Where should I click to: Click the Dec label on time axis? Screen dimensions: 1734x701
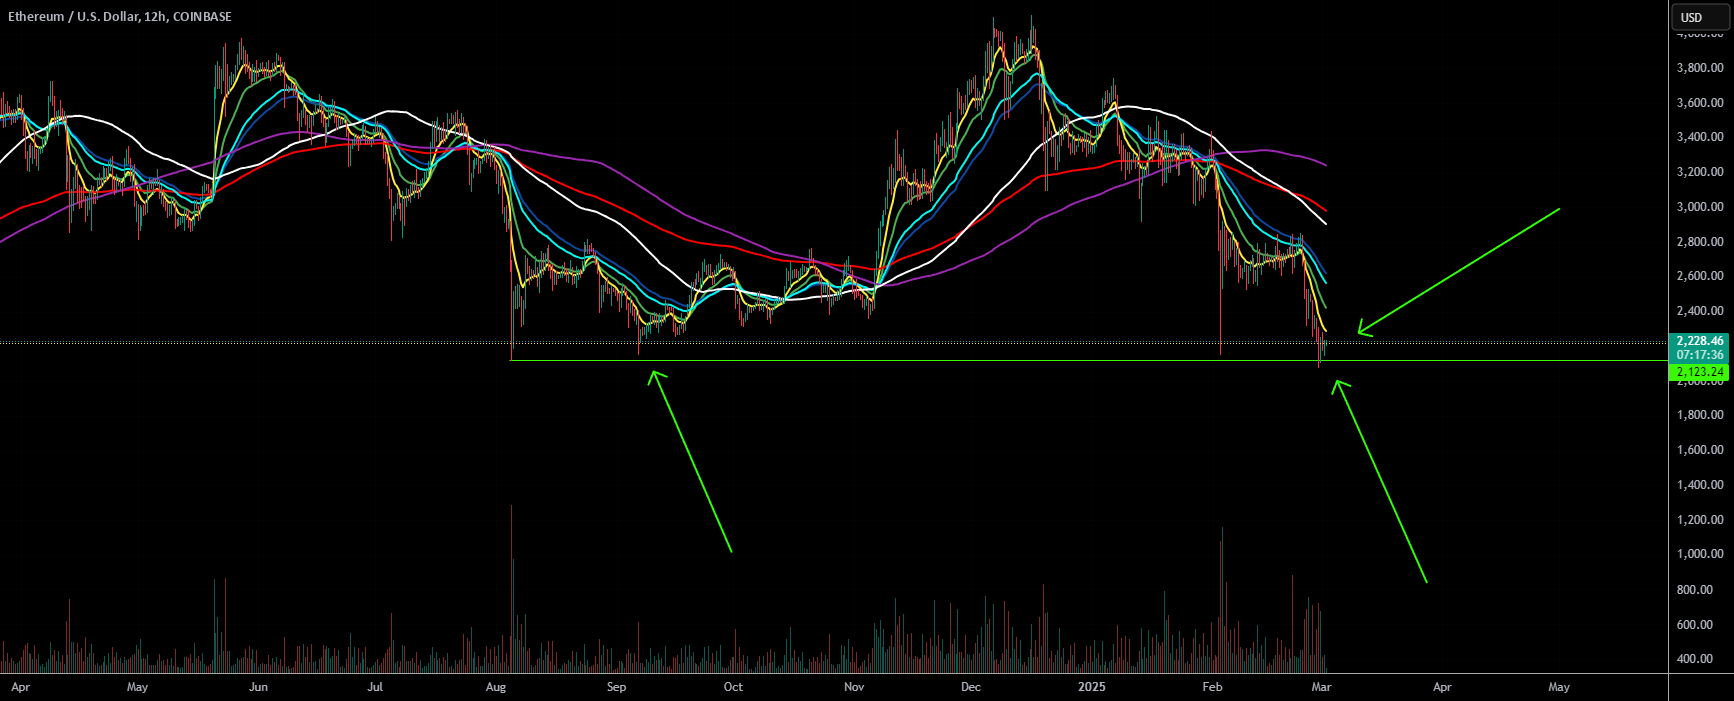pos(970,687)
